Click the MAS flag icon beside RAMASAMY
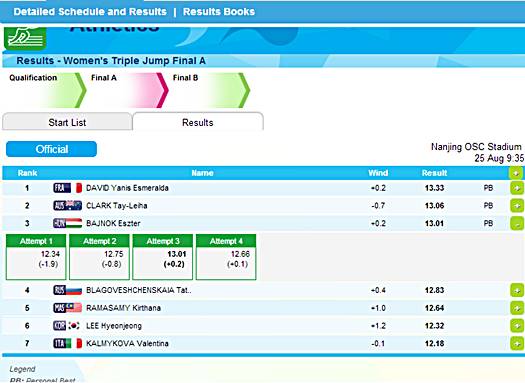The width and height of the screenshot is (525, 383). [67, 308]
